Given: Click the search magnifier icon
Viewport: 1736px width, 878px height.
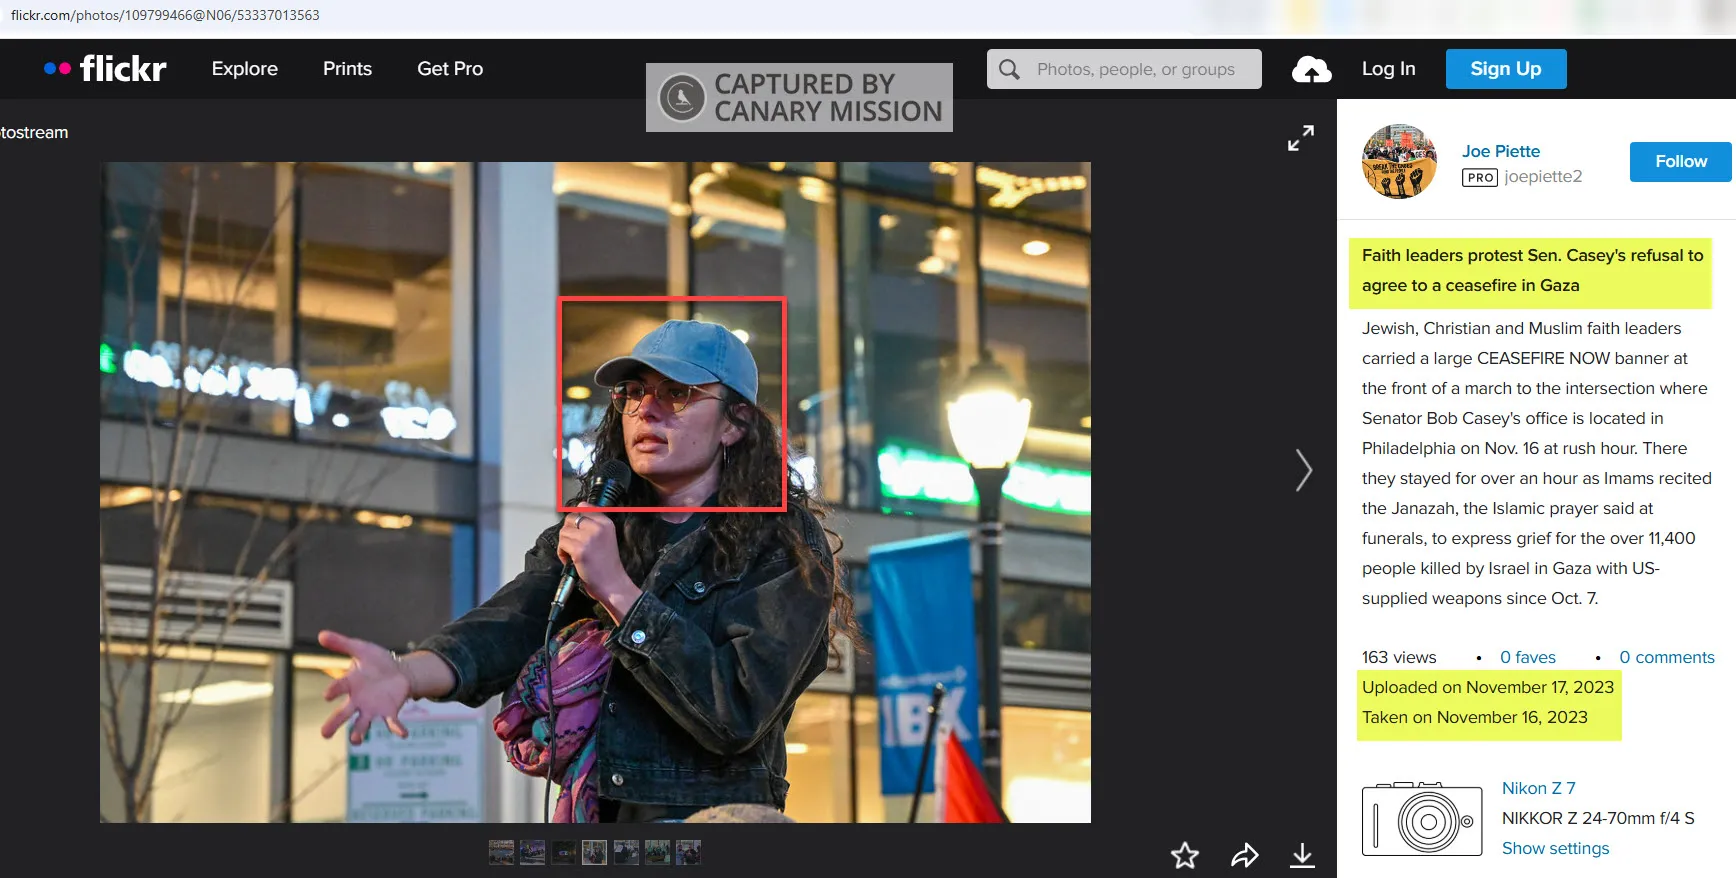Looking at the screenshot, I should (x=1009, y=69).
